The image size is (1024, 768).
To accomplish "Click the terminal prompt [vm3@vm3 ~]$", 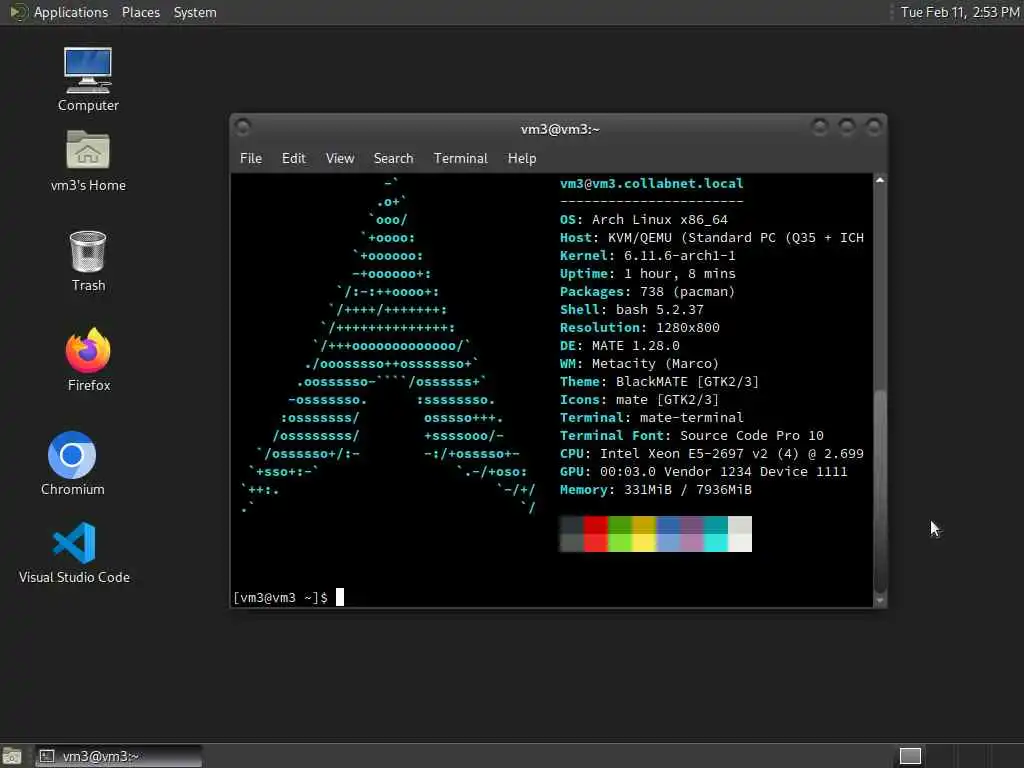I will (x=281, y=598).
